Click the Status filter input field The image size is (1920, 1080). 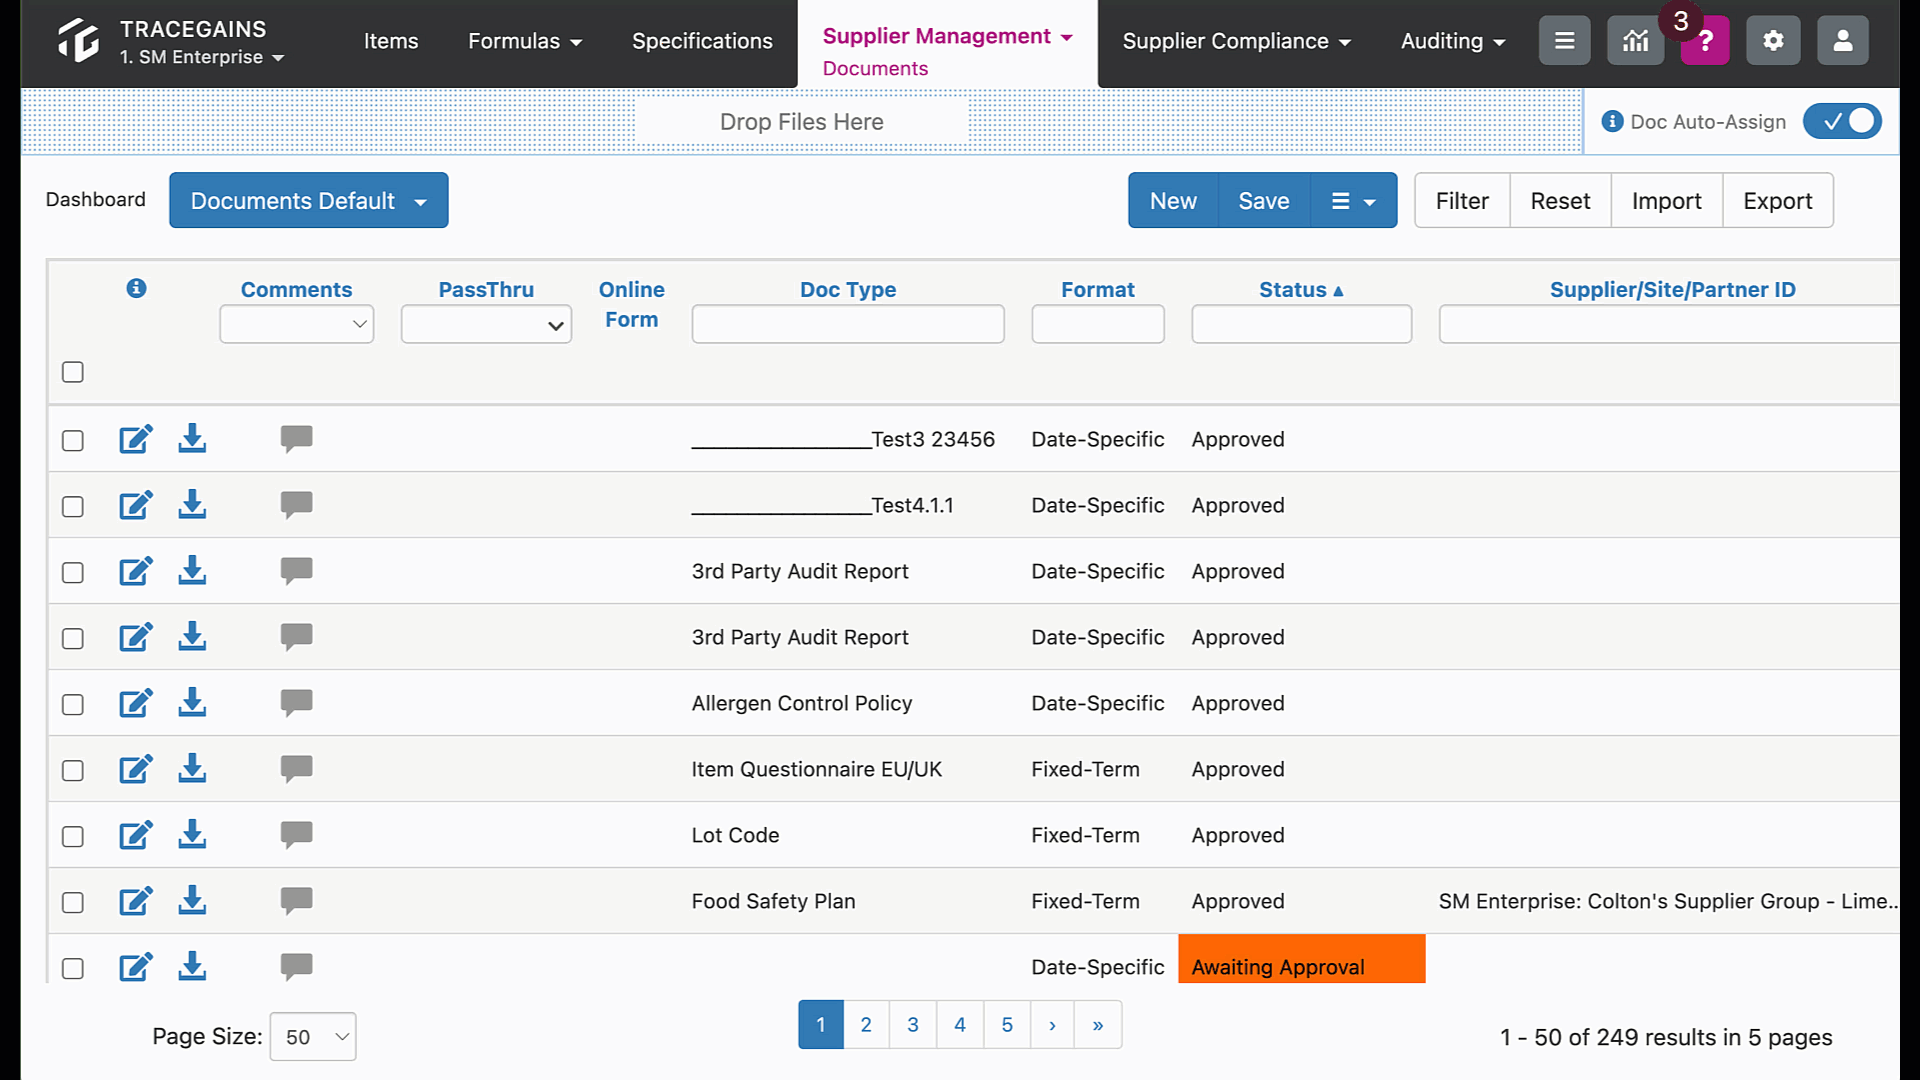click(x=1301, y=324)
